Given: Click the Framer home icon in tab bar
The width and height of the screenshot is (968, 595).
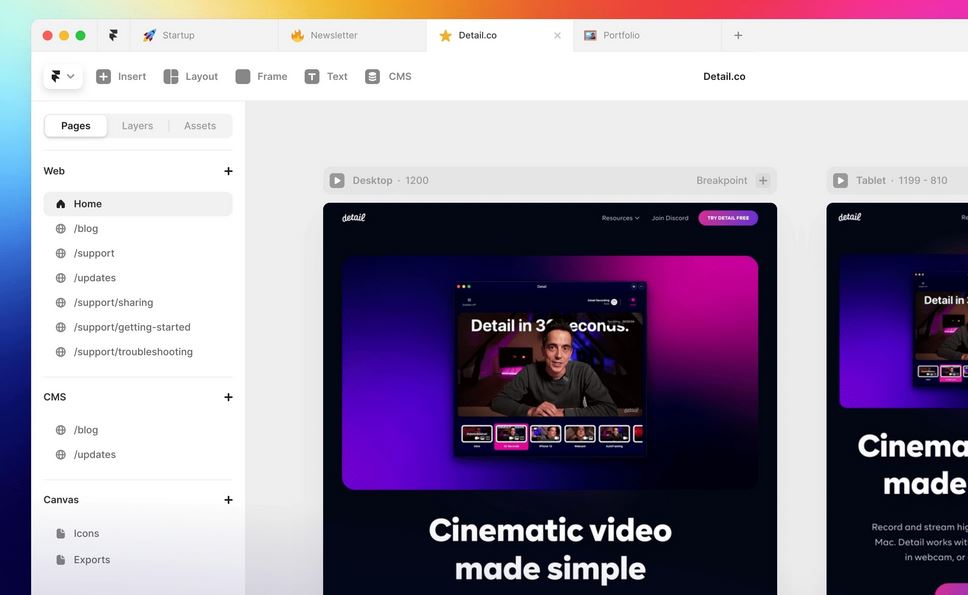Looking at the screenshot, I should pyautogui.click(x=113, y=35).
